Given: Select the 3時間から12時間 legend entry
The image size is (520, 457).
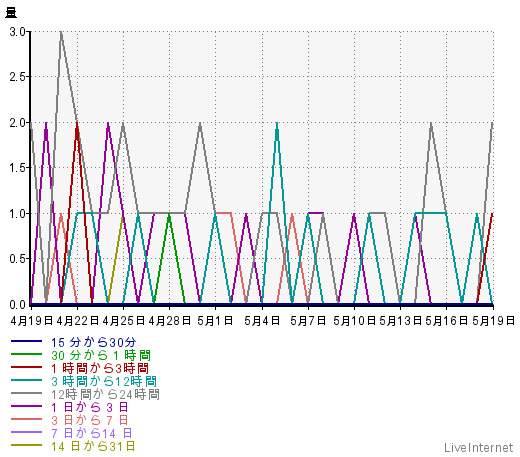Looking at the screenshot, I should [x=104, y=381].
